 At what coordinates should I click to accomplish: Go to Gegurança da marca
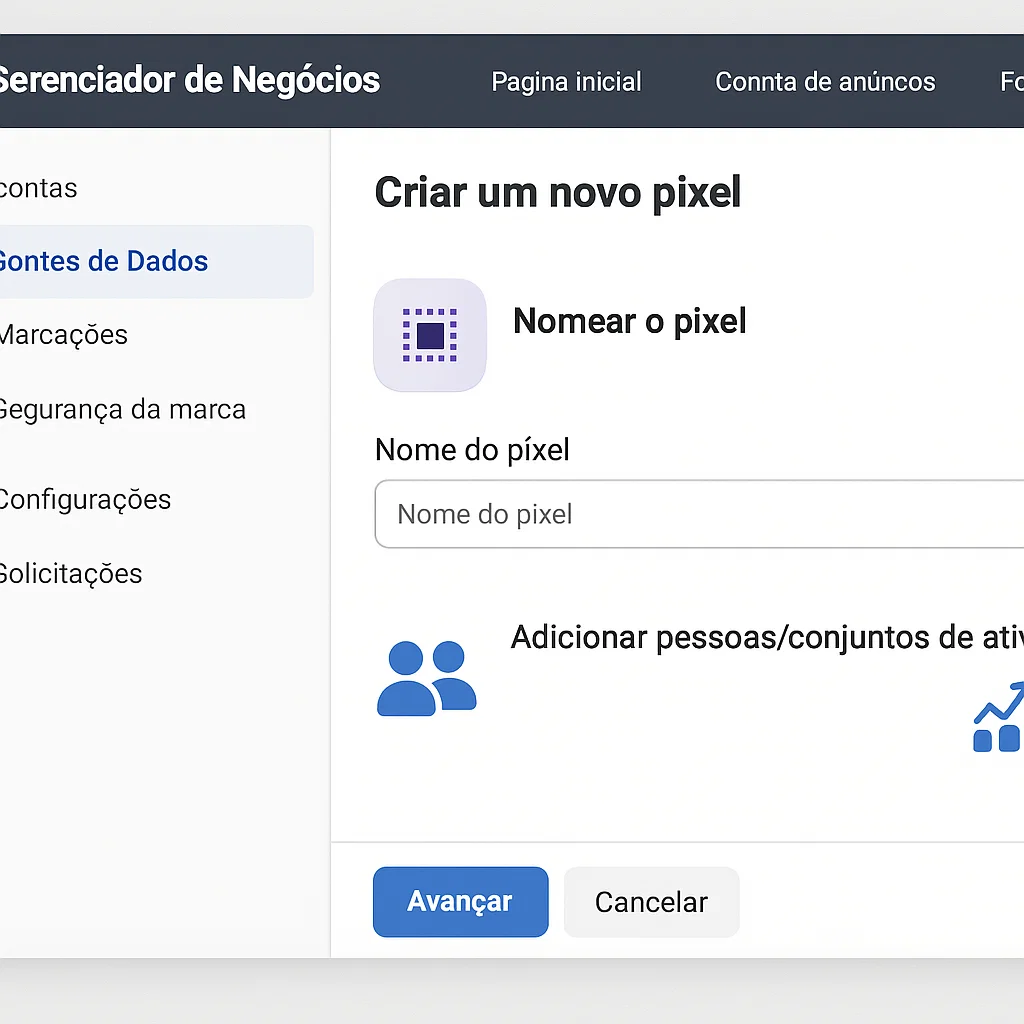[123, 410]
